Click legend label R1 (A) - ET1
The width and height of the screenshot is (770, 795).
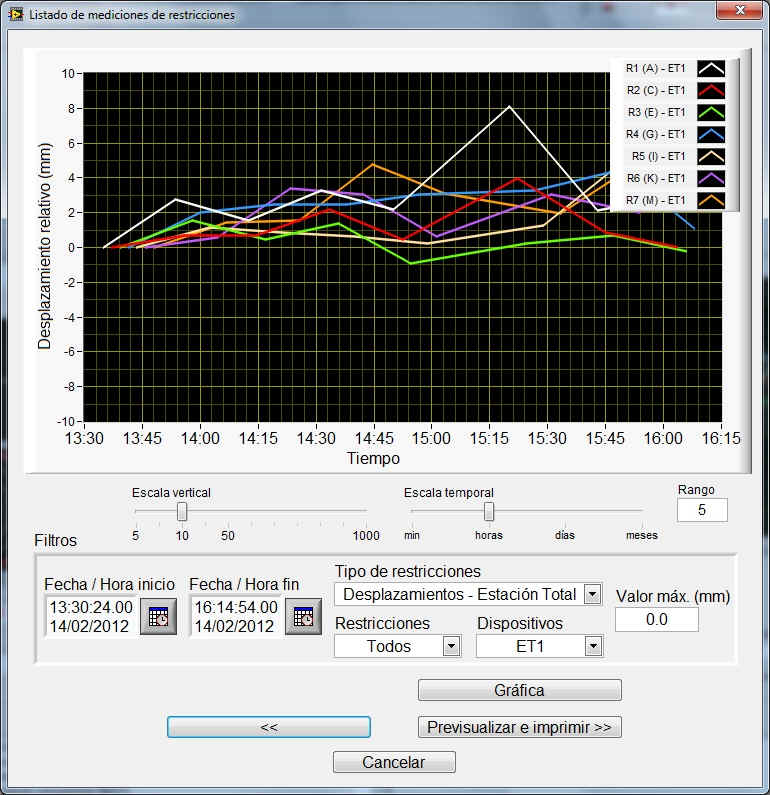pos(655,68)
